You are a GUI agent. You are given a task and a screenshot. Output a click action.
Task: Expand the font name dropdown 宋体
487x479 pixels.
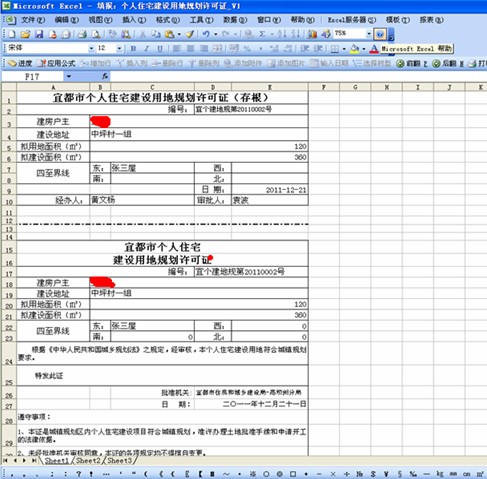click(x=91, y=49)
